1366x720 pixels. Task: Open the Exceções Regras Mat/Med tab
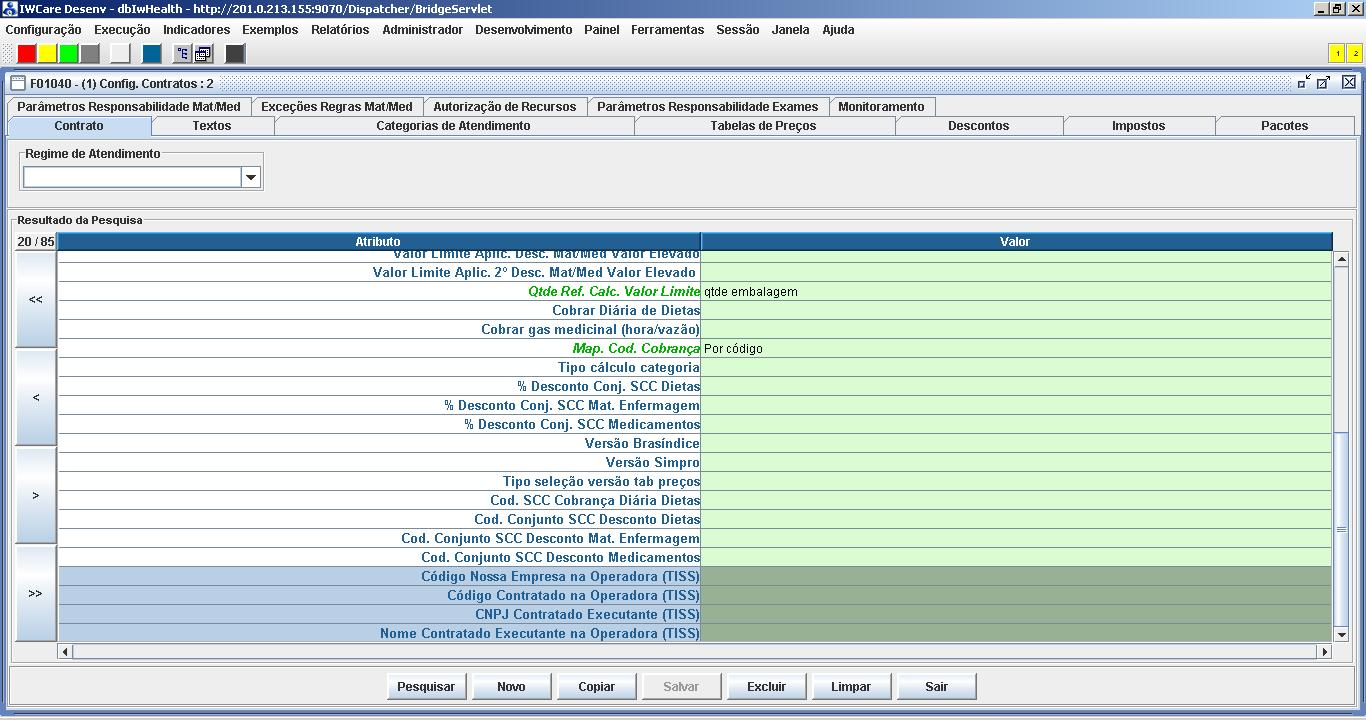pos(336,107)
